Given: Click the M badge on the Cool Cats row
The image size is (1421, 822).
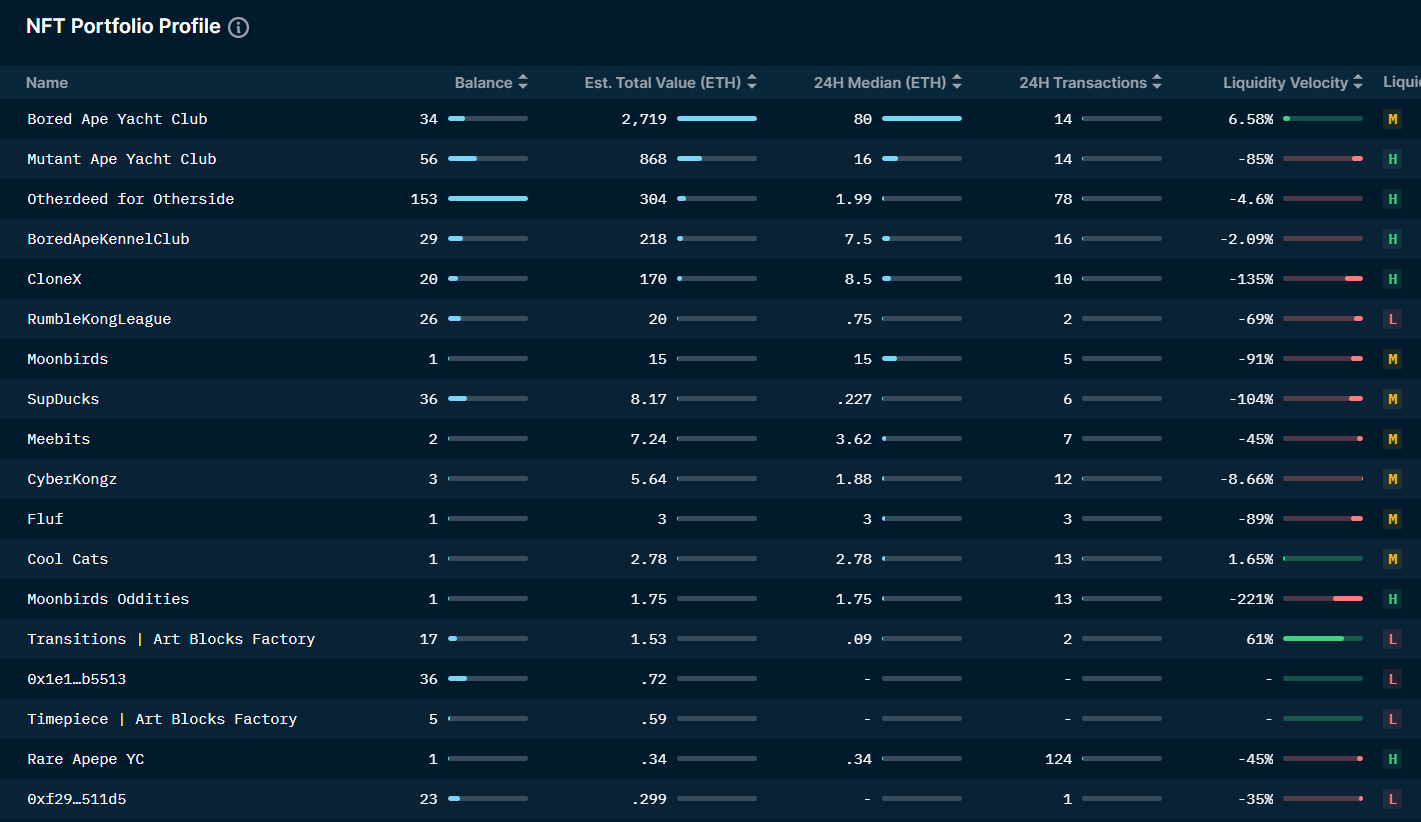Looking at the screenshot, I should [1392, 559].
